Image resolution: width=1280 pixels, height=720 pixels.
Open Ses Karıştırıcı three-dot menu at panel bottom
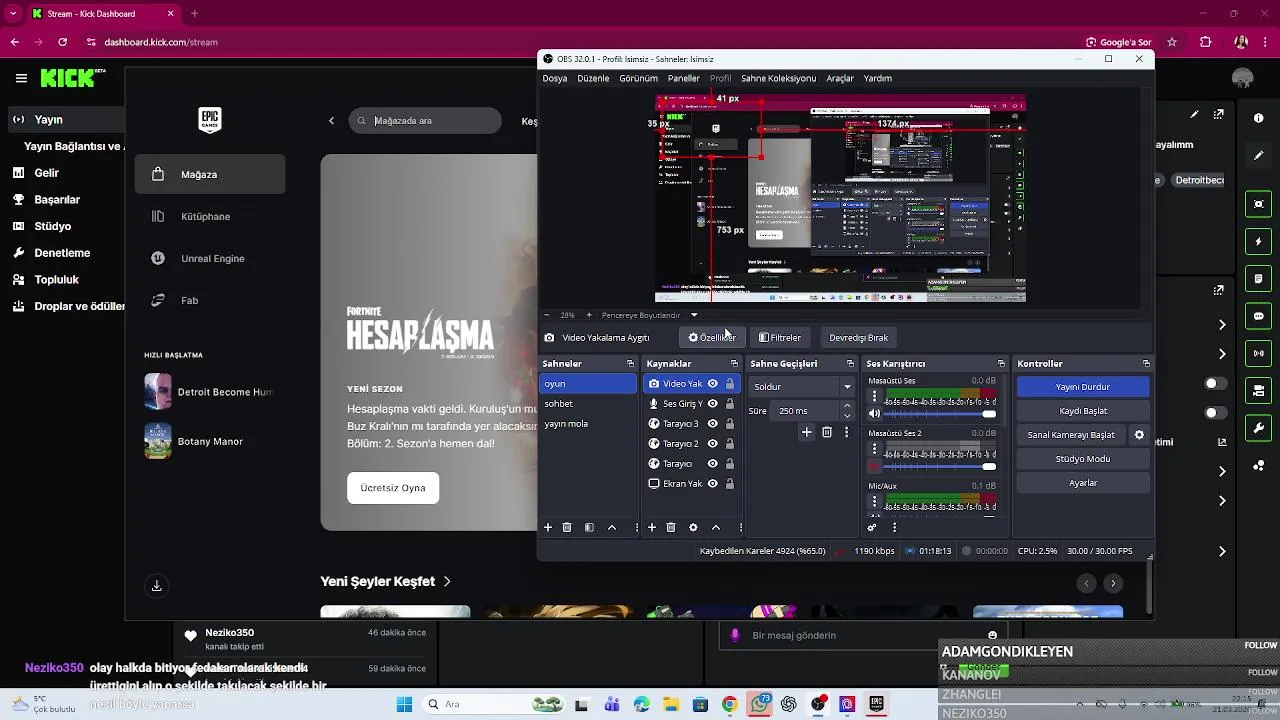coord(894,527)
